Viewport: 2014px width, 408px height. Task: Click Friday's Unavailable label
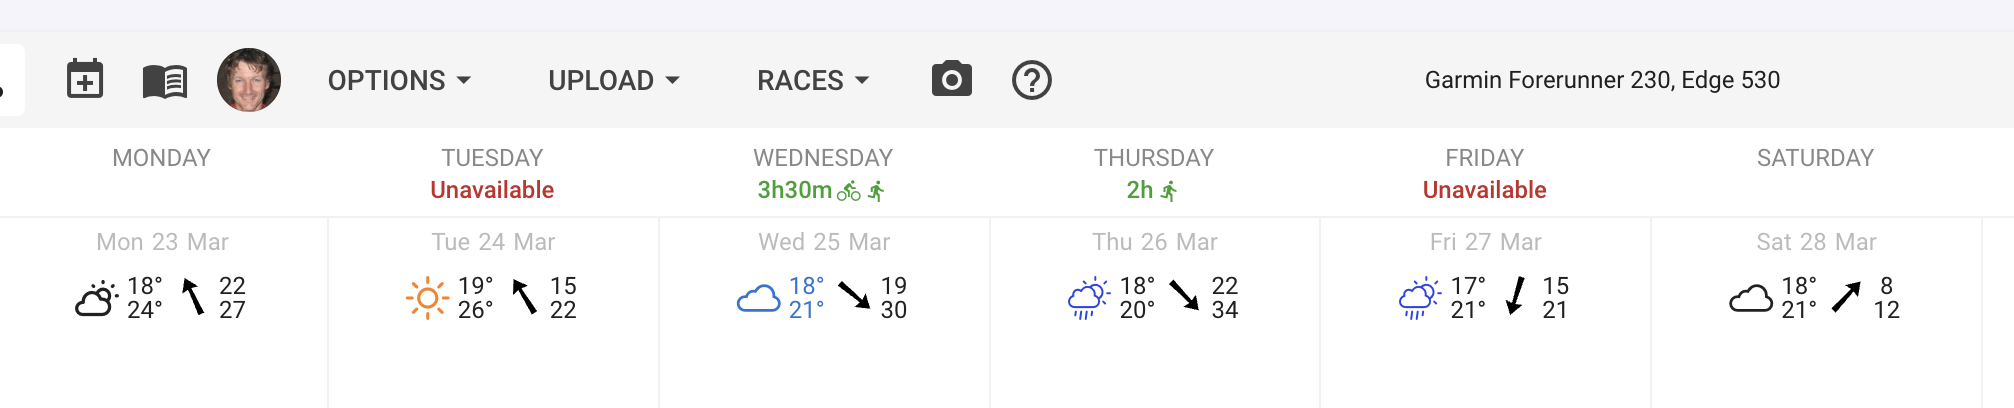click(1484, 190)
